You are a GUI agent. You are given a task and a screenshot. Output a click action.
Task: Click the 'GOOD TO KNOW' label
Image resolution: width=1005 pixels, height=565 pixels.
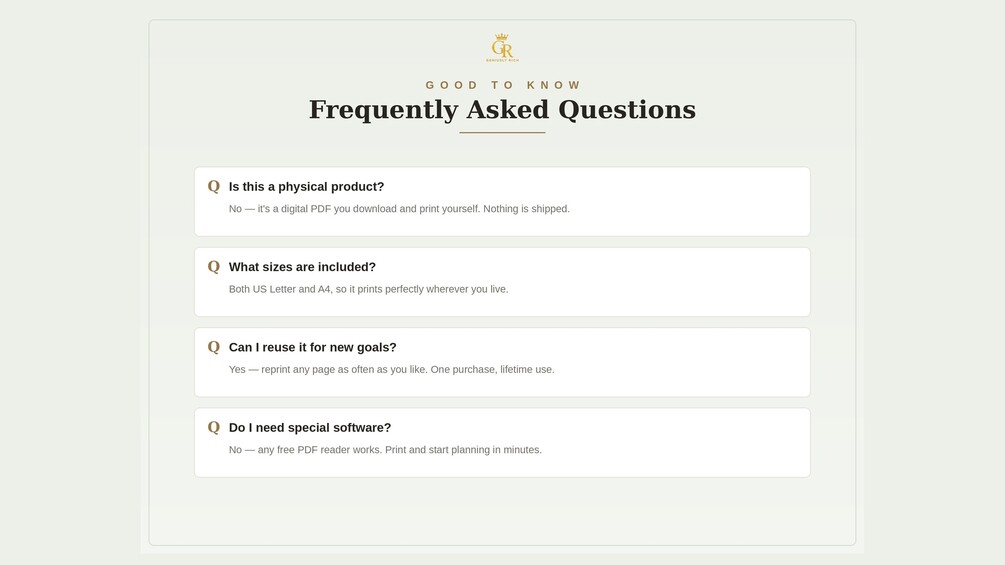pyautogui.click(x=502, y=85)
